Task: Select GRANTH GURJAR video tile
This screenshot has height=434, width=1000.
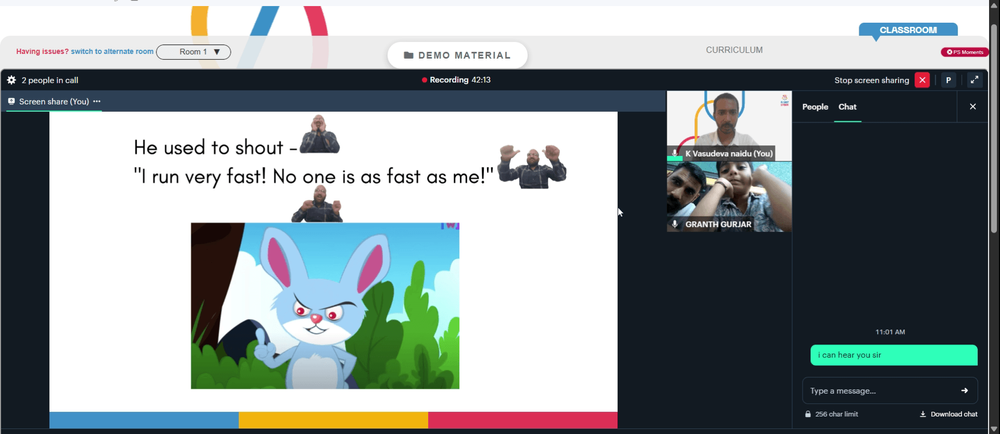Action: (x=729, y=196)
